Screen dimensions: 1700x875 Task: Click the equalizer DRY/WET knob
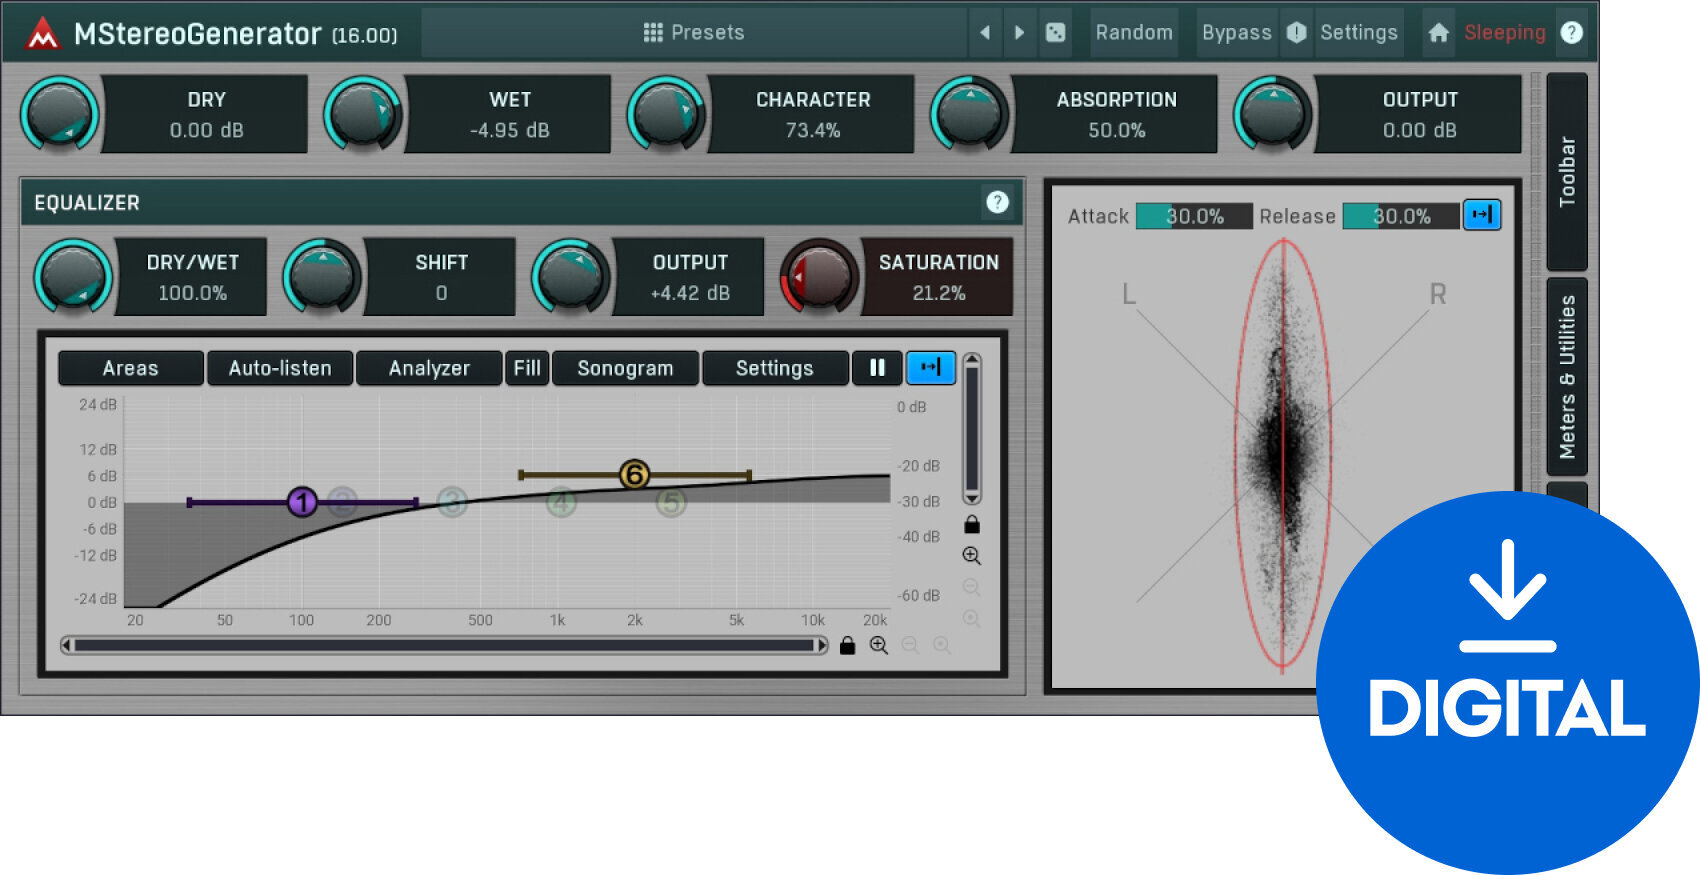[x=73, y=277]
